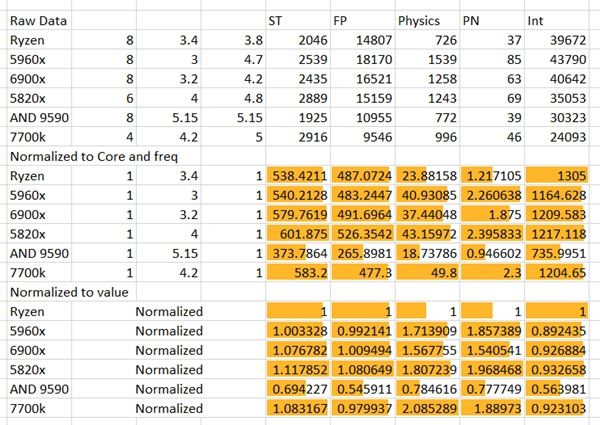This screenshot has width=600, height=425.
Task: Click the 'ST' column header cell
Action: tap(298, 21)
